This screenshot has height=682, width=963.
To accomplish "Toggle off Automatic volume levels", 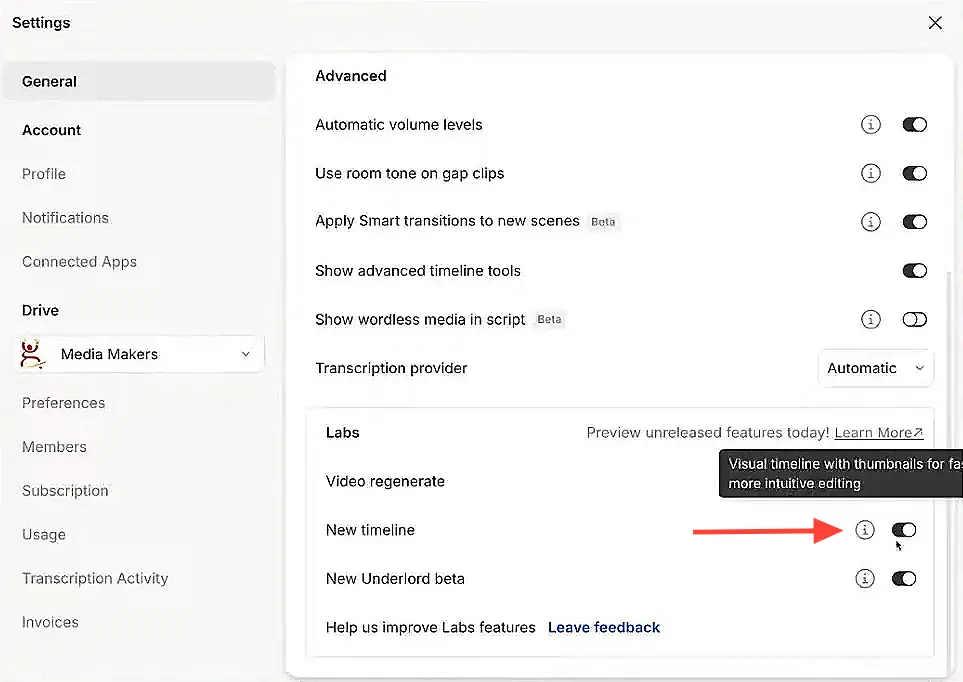I will coord(914,124).
